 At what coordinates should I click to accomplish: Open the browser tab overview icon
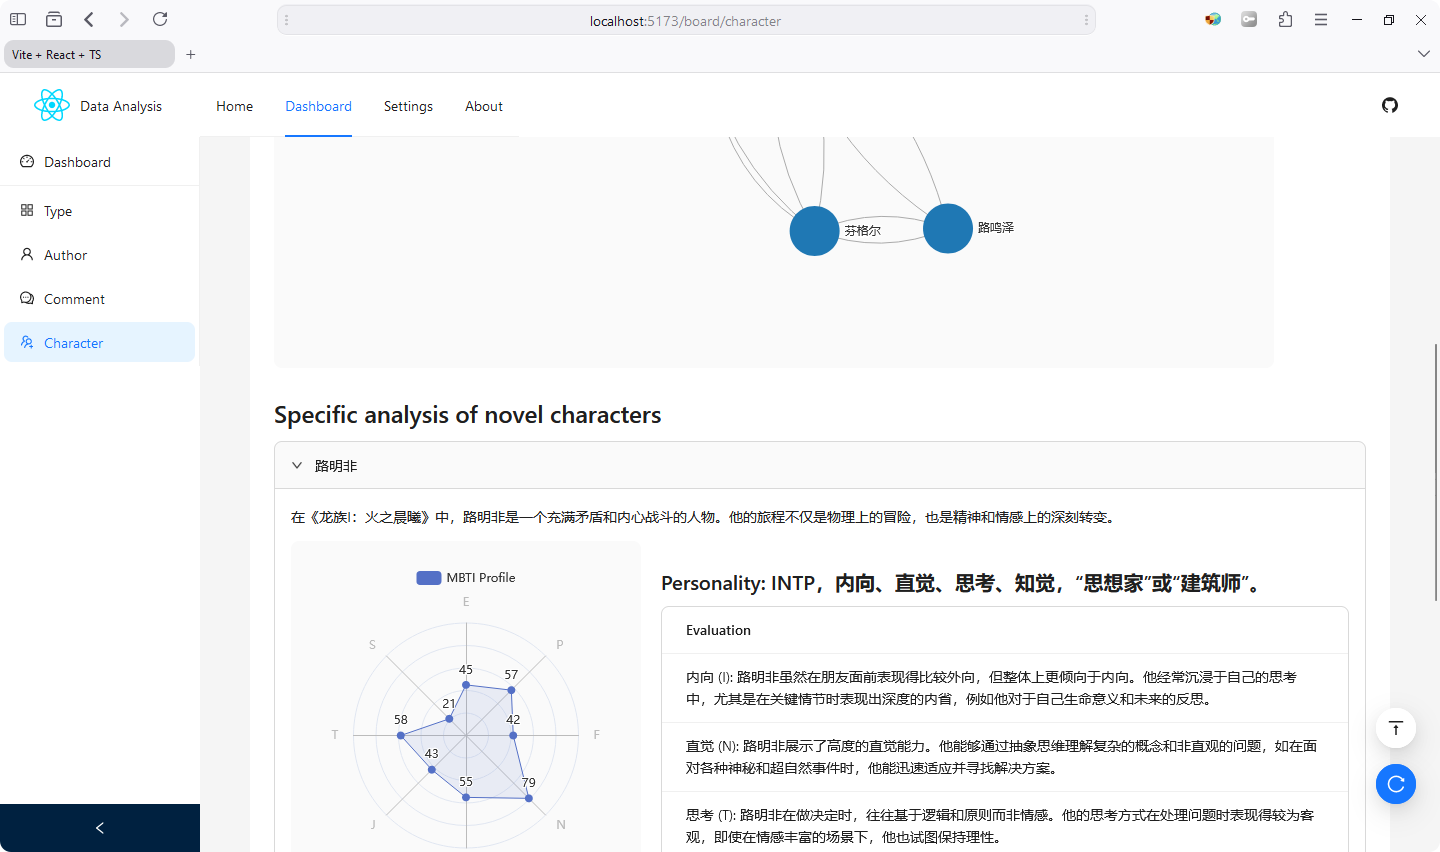[54, 19]
